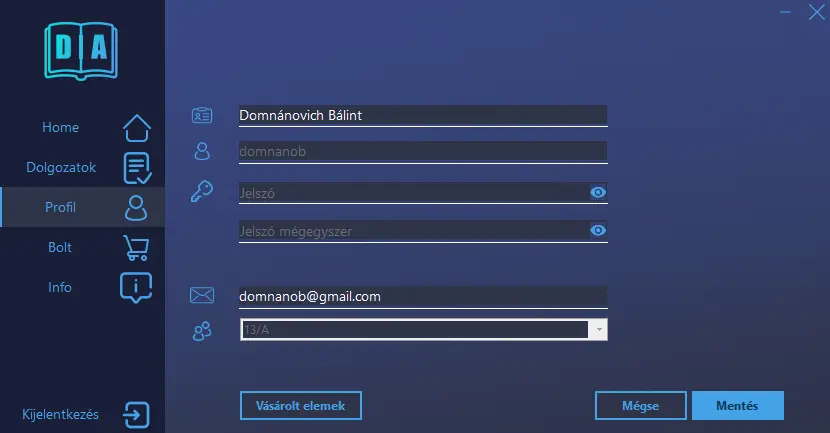Expand the 13/A class dropdown arrow
This screenshot has width=830, height=433.
coord(598,329)
